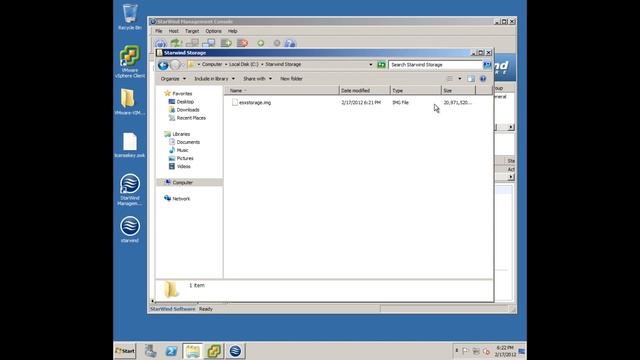
Task: Click the Explorer forward navigation arrow
Action: (175, 65)
